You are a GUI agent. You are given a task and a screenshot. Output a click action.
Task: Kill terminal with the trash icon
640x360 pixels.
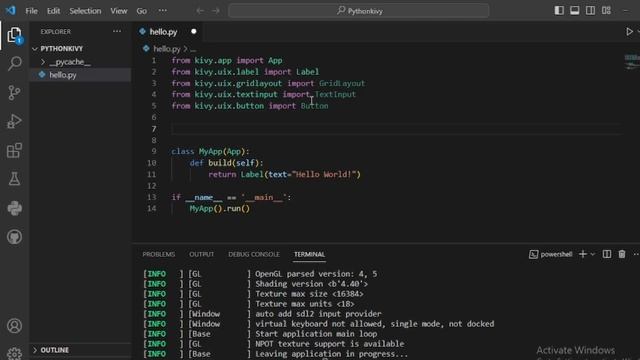coord(622,254)
